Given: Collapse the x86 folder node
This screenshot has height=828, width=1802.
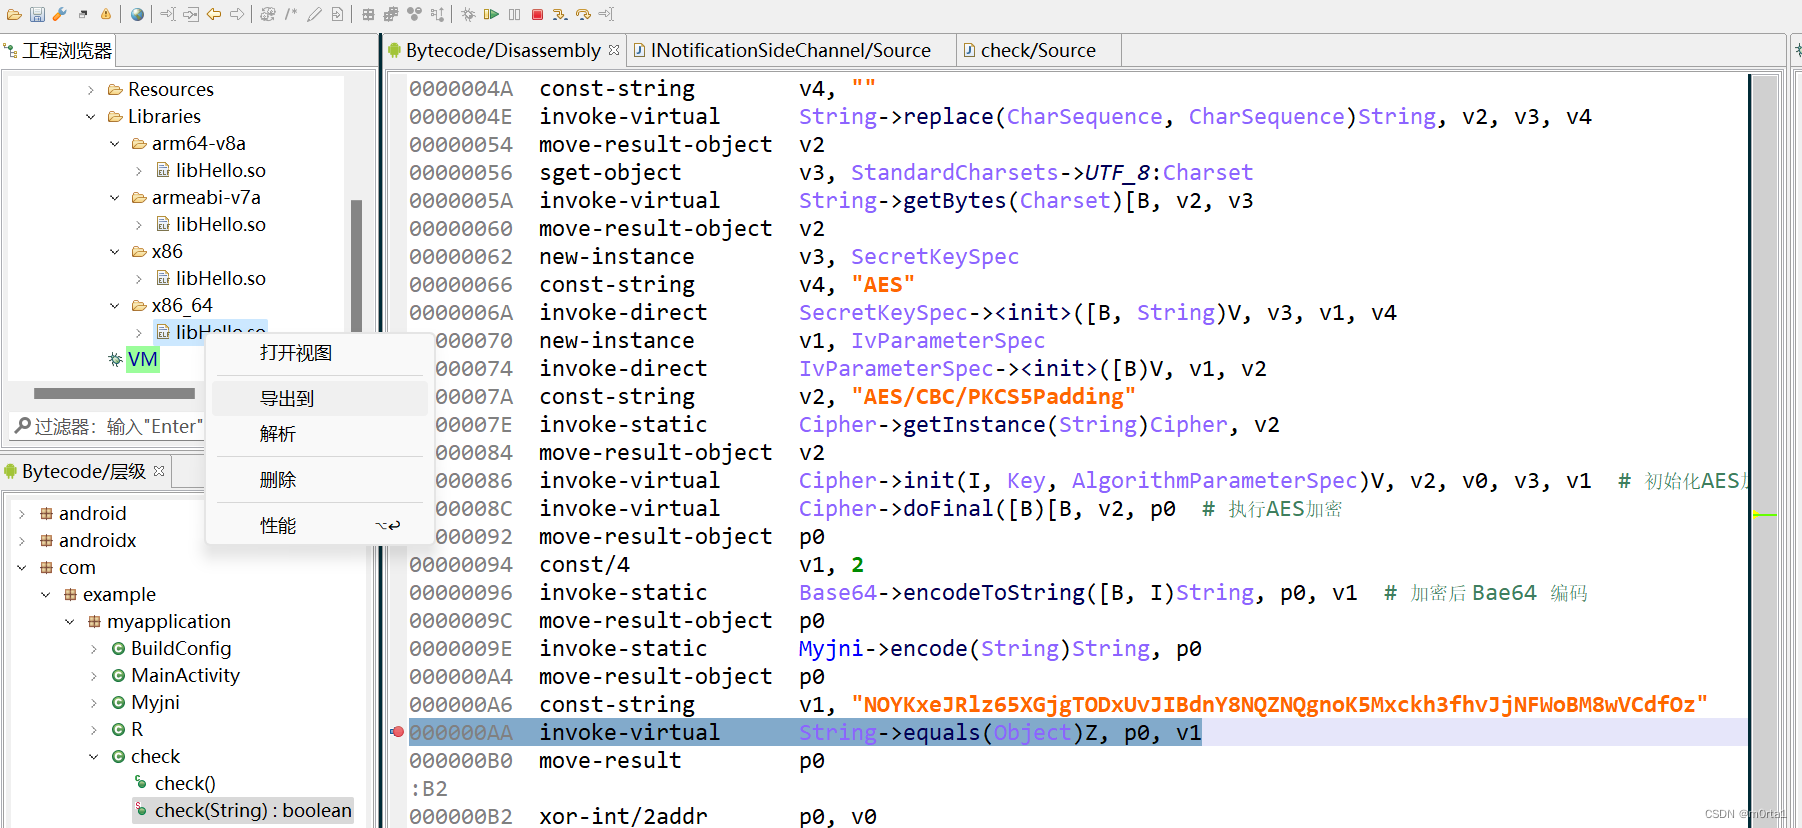Looking at the screenshot, I should [x=115, y=252].
